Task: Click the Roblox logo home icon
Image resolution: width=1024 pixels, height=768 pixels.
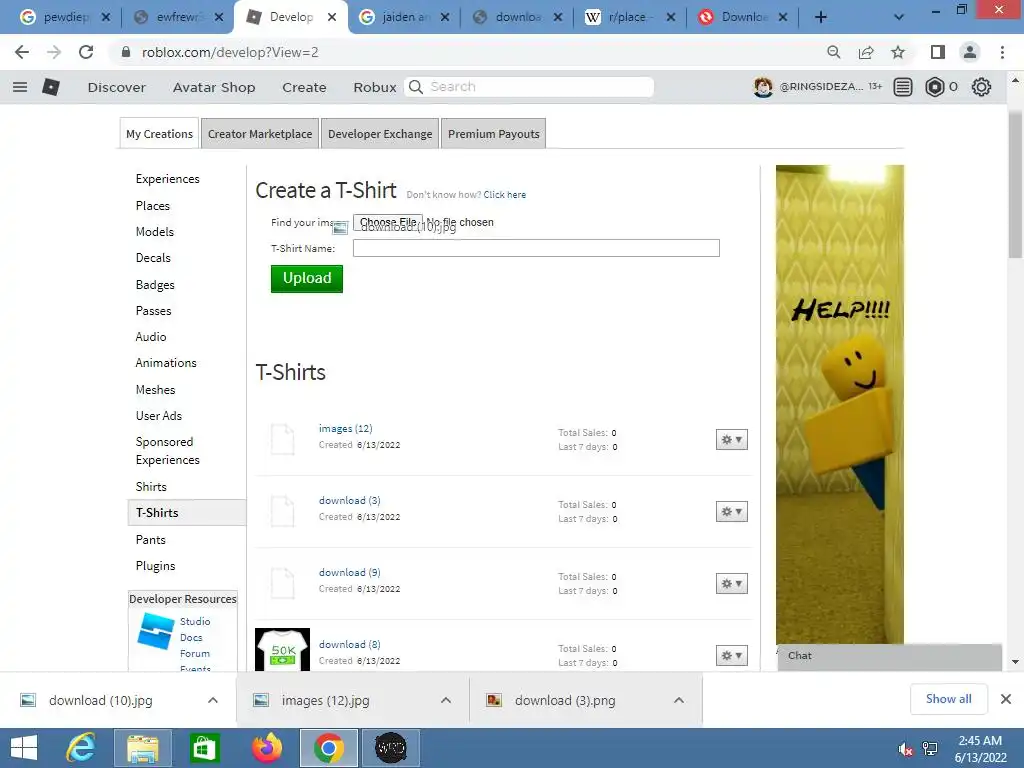Action: [x=51, y=87]
